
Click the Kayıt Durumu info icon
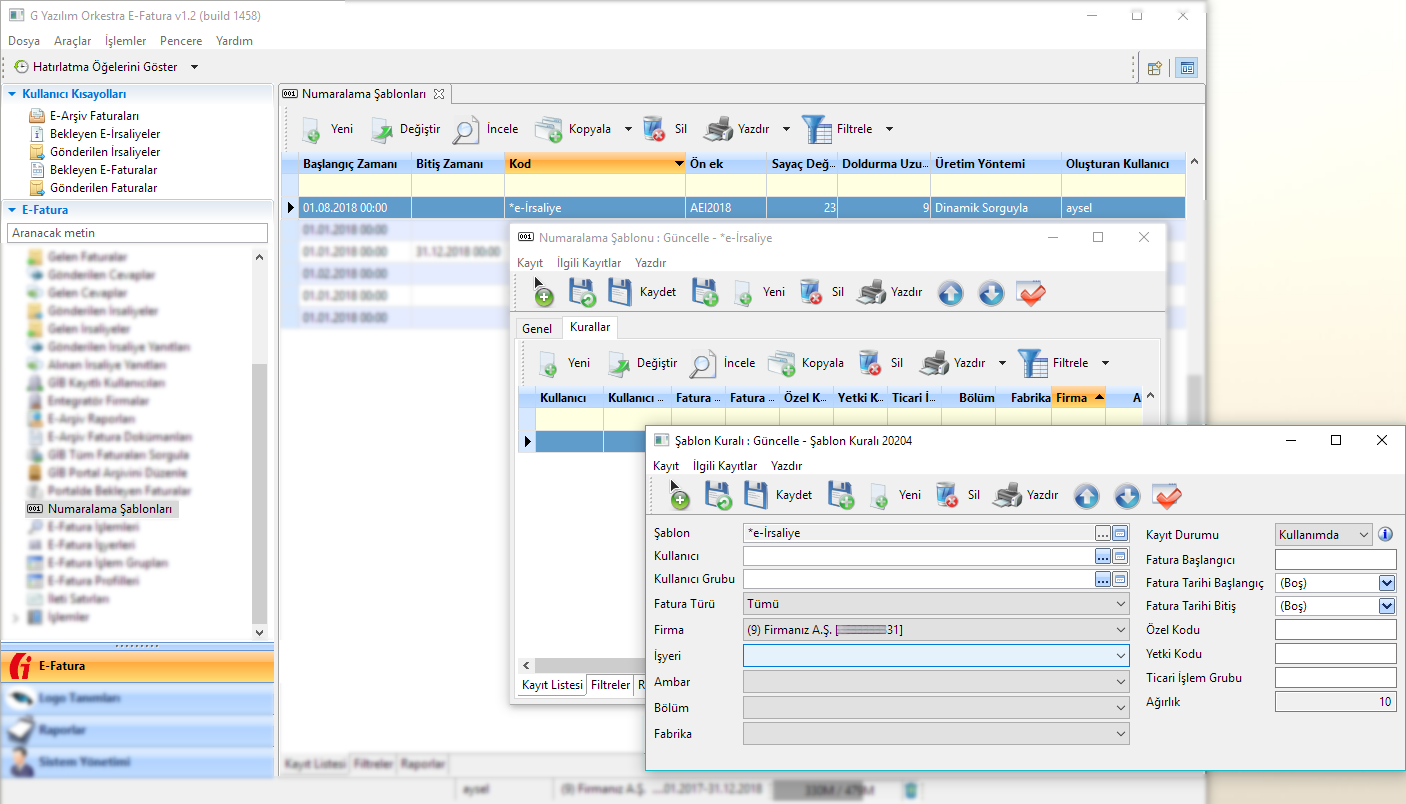1386,535
